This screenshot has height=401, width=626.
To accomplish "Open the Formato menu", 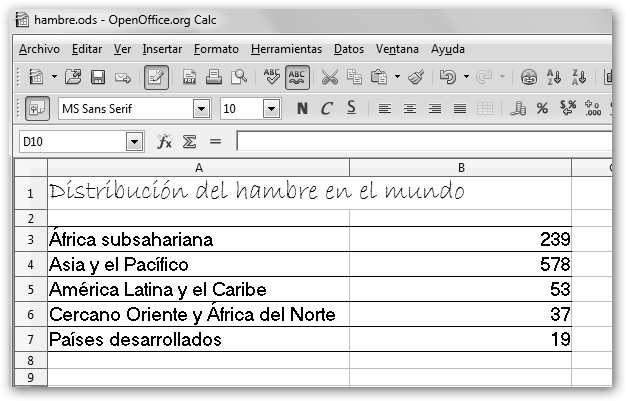I will [216, 48].
